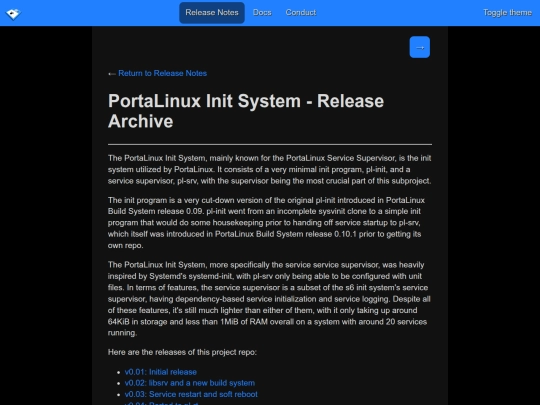Toggle theme in the header

[507, 13]
